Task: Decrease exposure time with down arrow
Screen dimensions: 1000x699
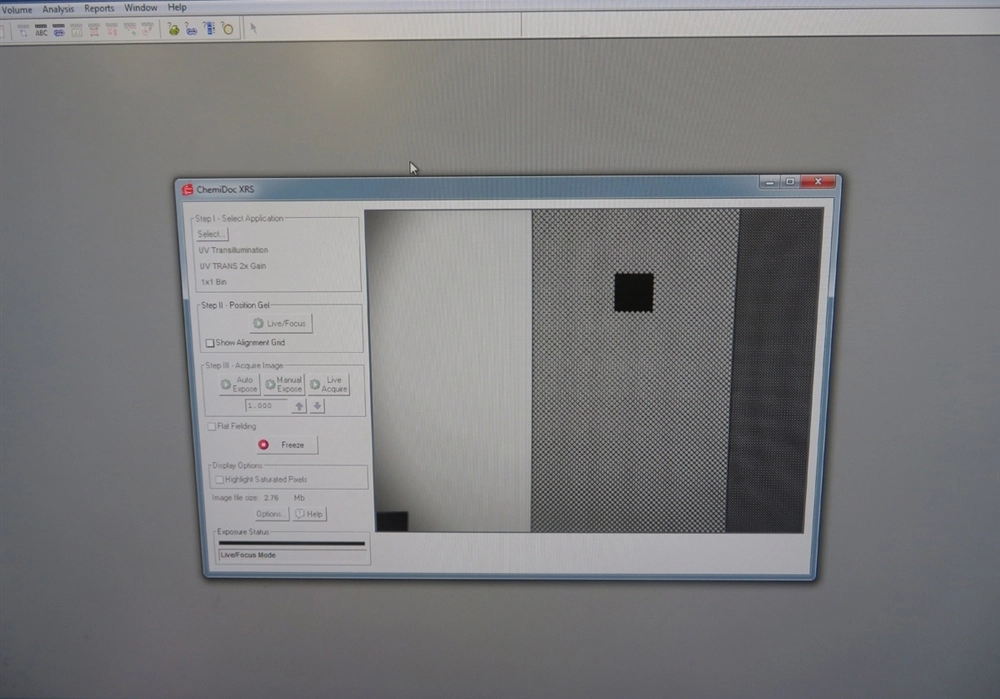Action: coord(317,407)
